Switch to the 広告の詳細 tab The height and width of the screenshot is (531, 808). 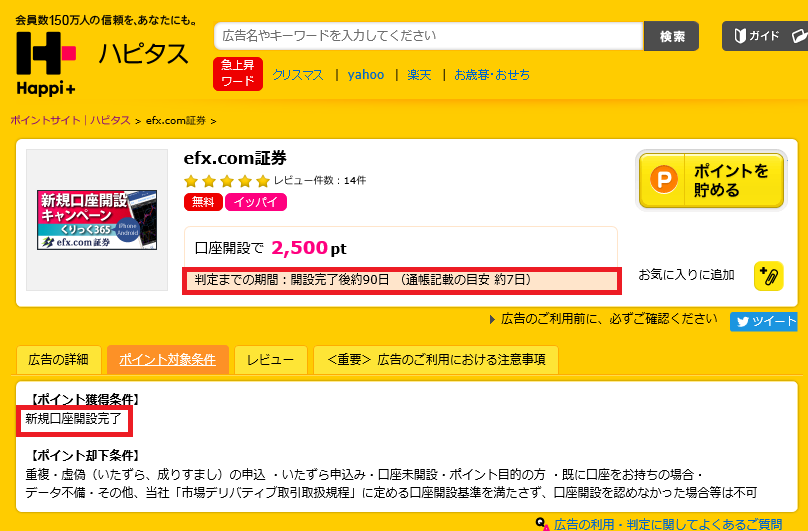pyautogui.click(x=58, y=359)
